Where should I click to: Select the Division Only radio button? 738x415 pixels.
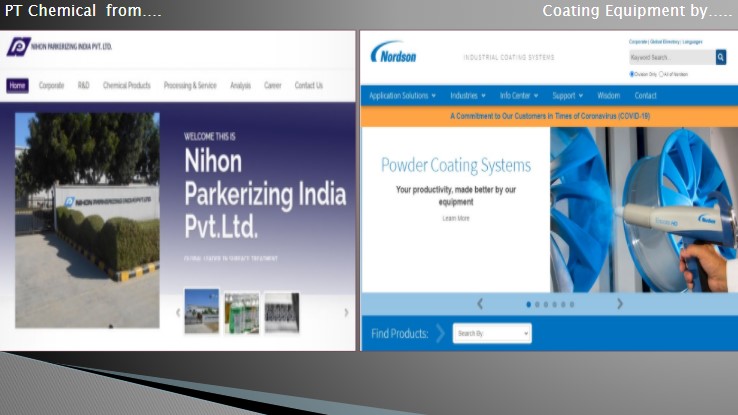coord(632,74)
